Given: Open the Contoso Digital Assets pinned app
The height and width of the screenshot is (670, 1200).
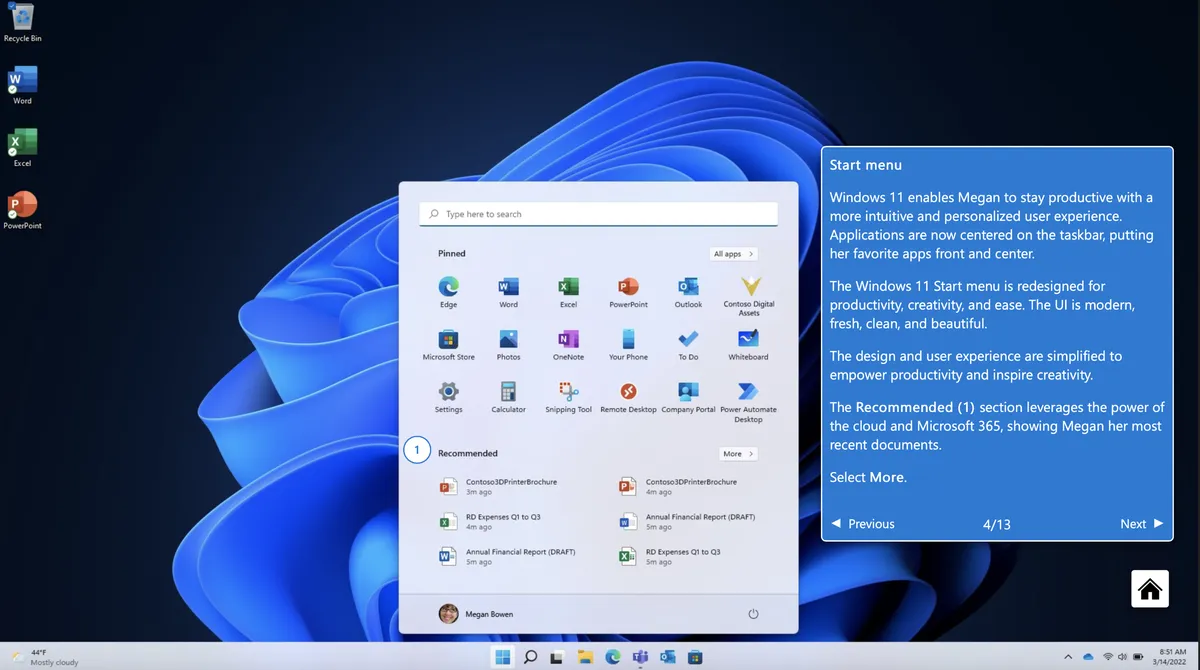Looking at the screenshot, I should [749, 295].
